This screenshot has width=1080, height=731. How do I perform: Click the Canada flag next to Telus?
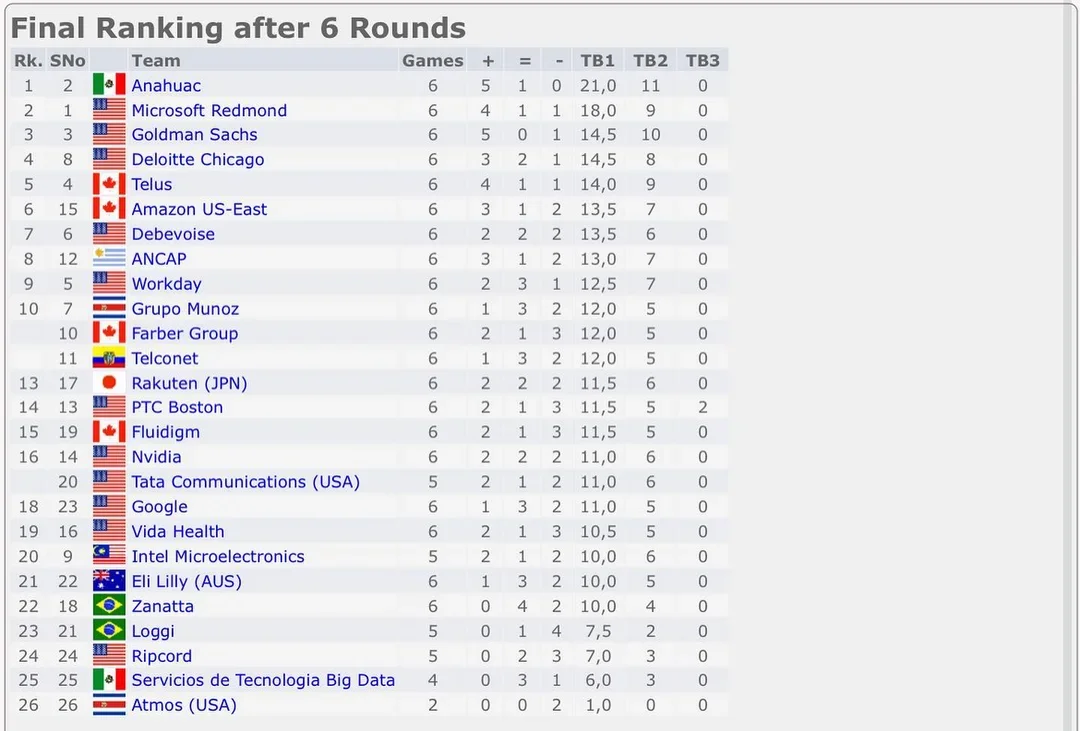[109, 184]
